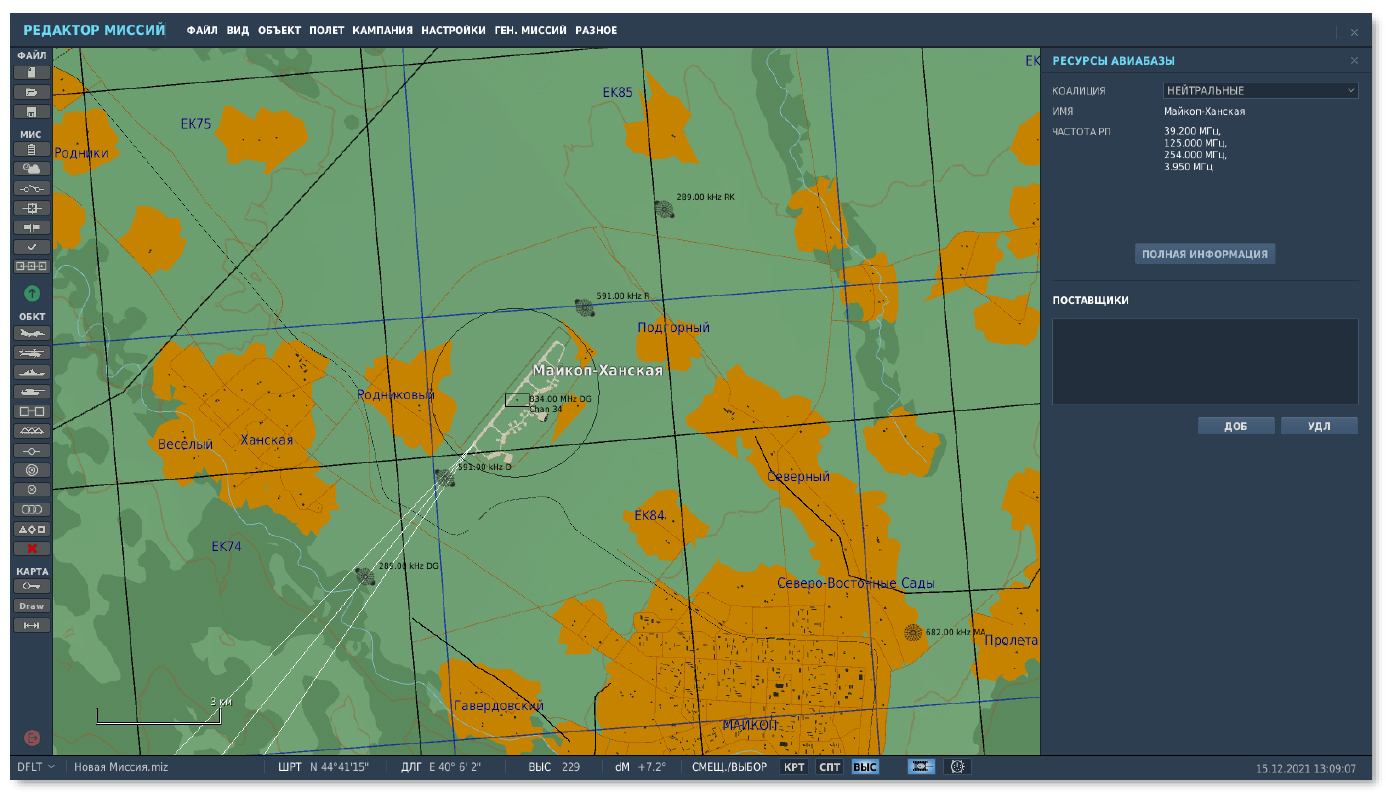Click the green fly mission arrow button
The height and width of the screenshot is (795, 1386).
[x=32, y=293]
